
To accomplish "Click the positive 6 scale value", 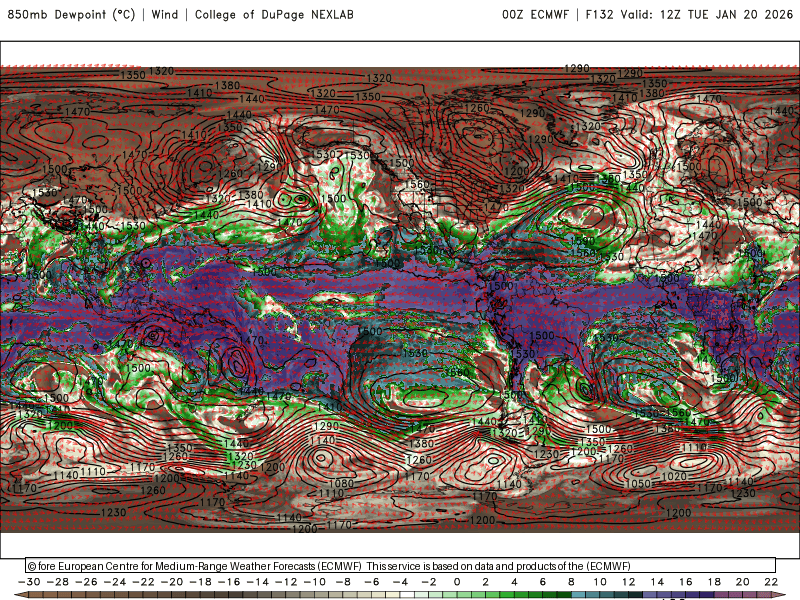I will tap(542, 582).
